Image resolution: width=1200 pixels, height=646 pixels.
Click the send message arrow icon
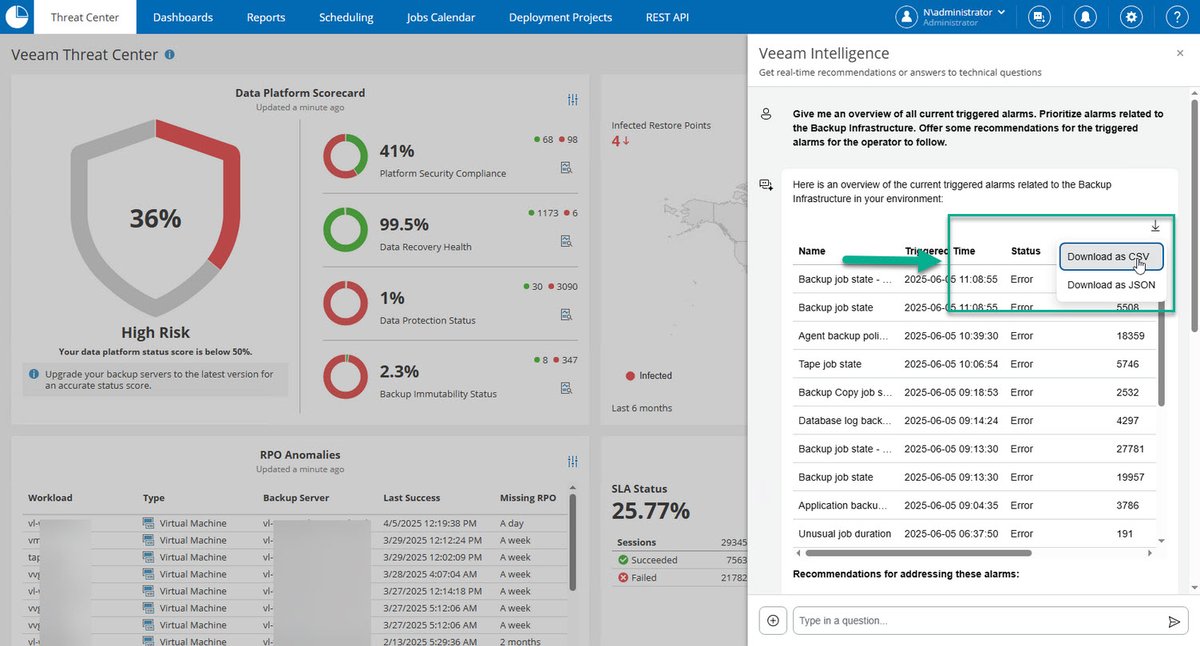1174,621
